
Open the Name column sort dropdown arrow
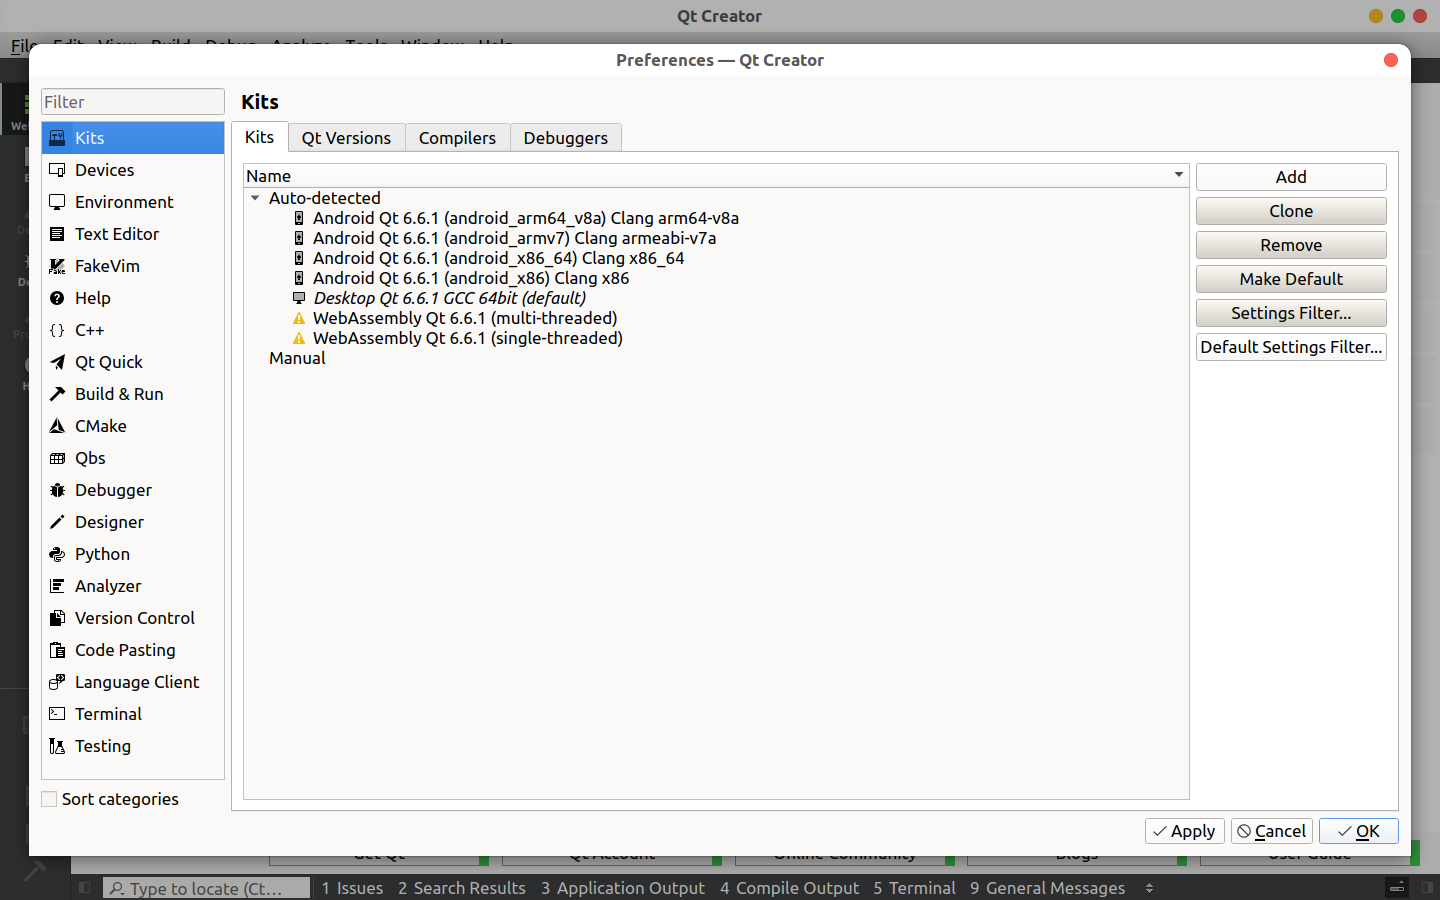1179,175
